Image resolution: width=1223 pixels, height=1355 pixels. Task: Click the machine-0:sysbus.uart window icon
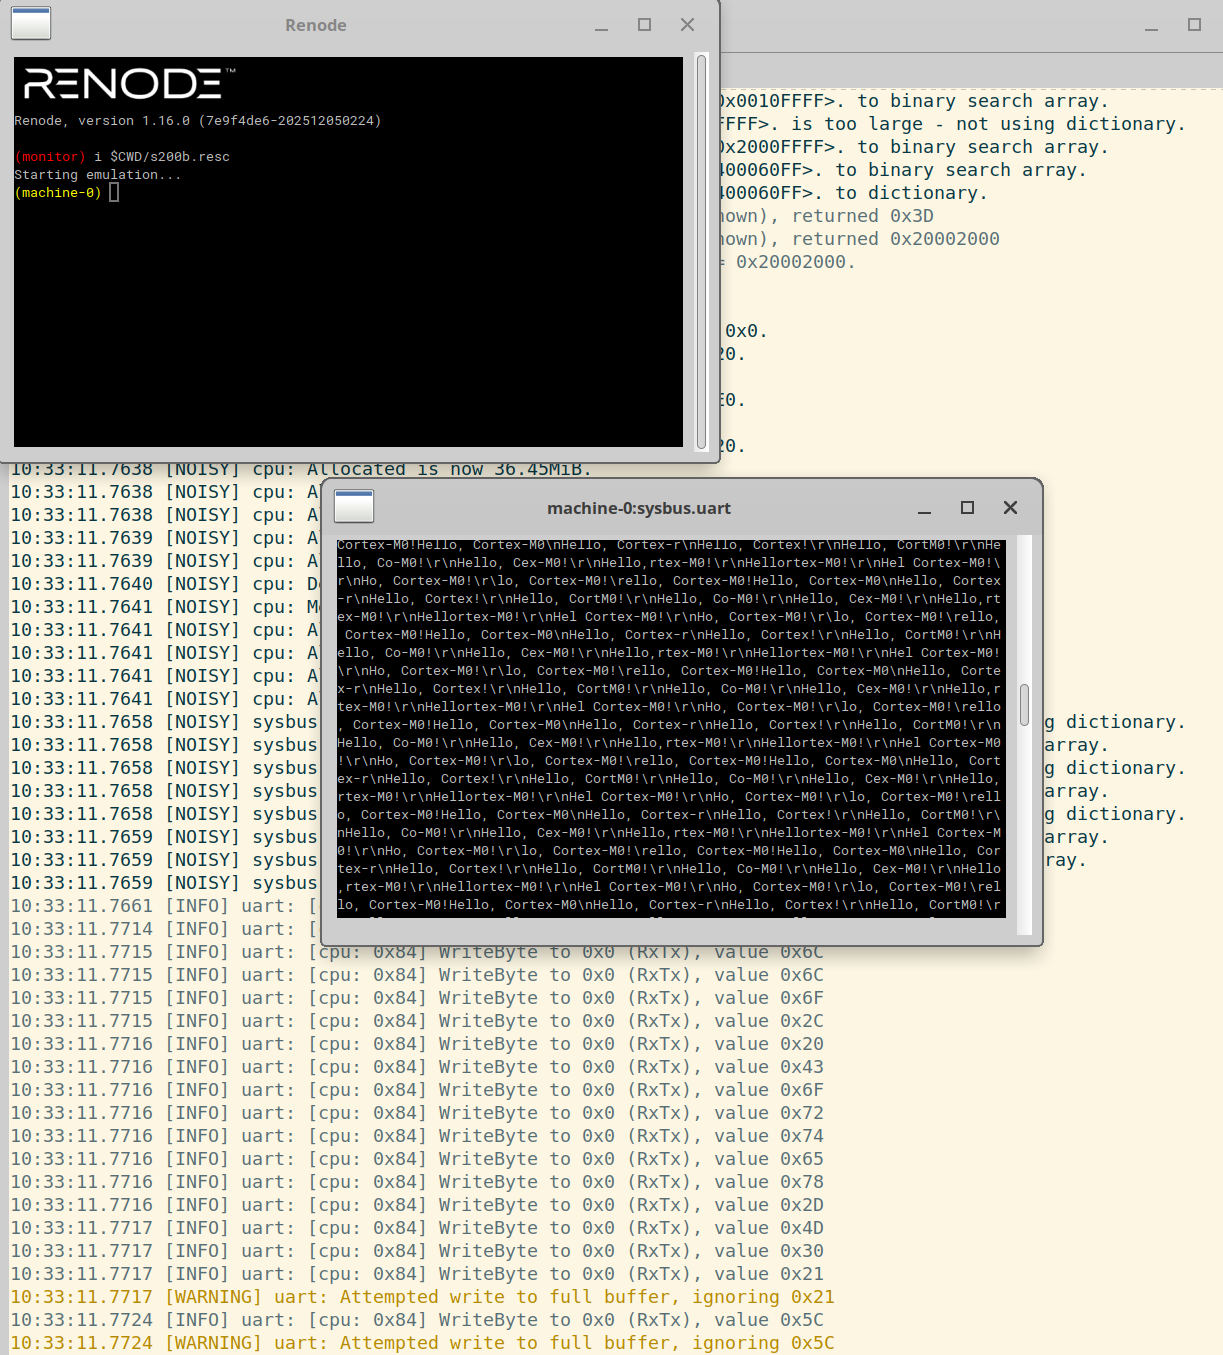coord(353,507)
